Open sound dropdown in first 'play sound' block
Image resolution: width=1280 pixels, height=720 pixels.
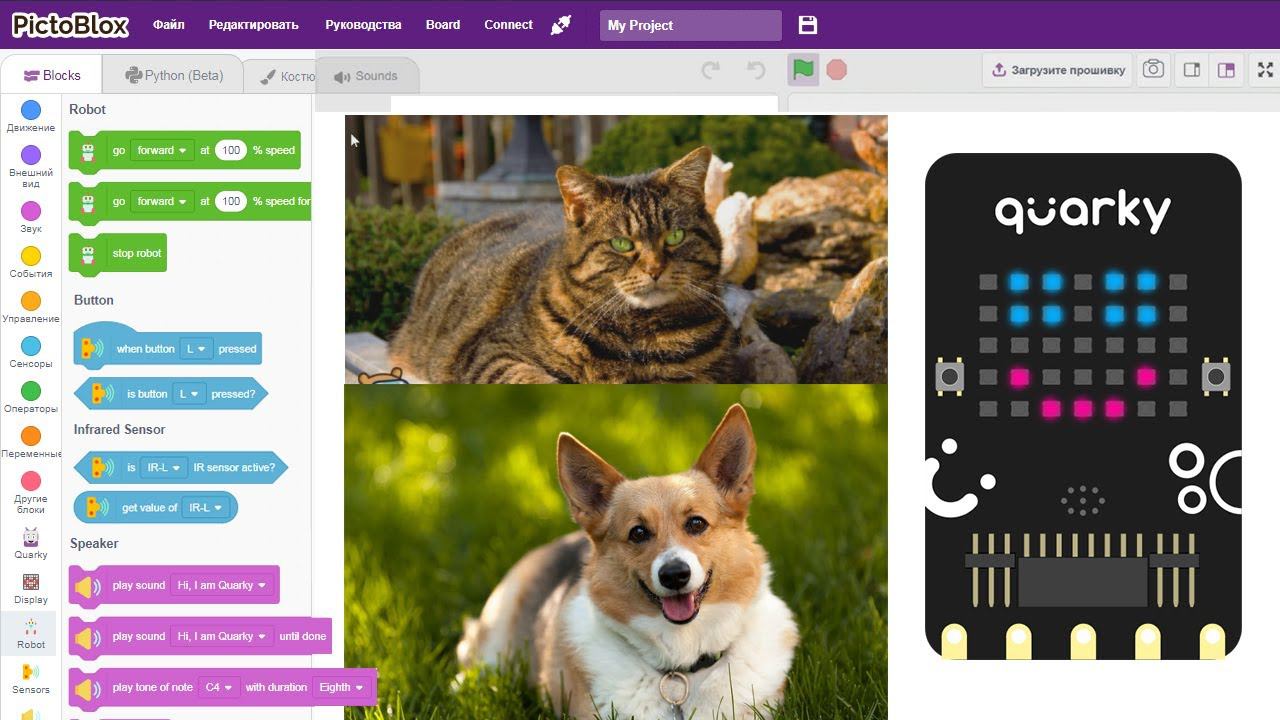(x=222, y=586)
